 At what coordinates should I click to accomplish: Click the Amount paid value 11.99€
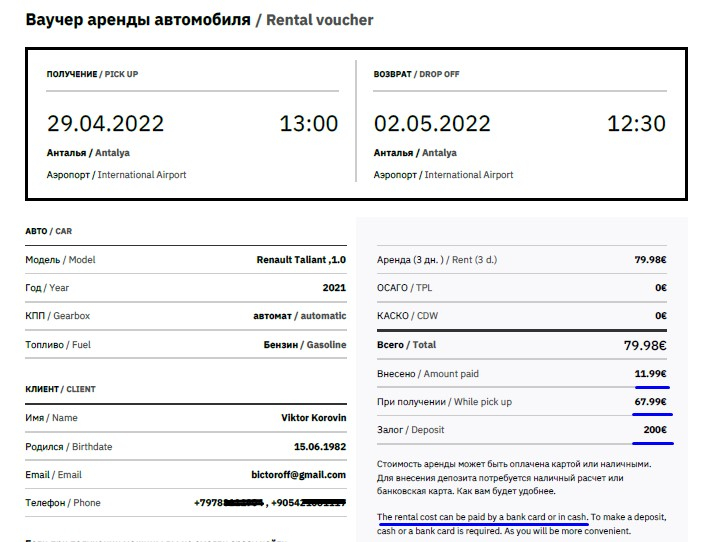point(650,374)
